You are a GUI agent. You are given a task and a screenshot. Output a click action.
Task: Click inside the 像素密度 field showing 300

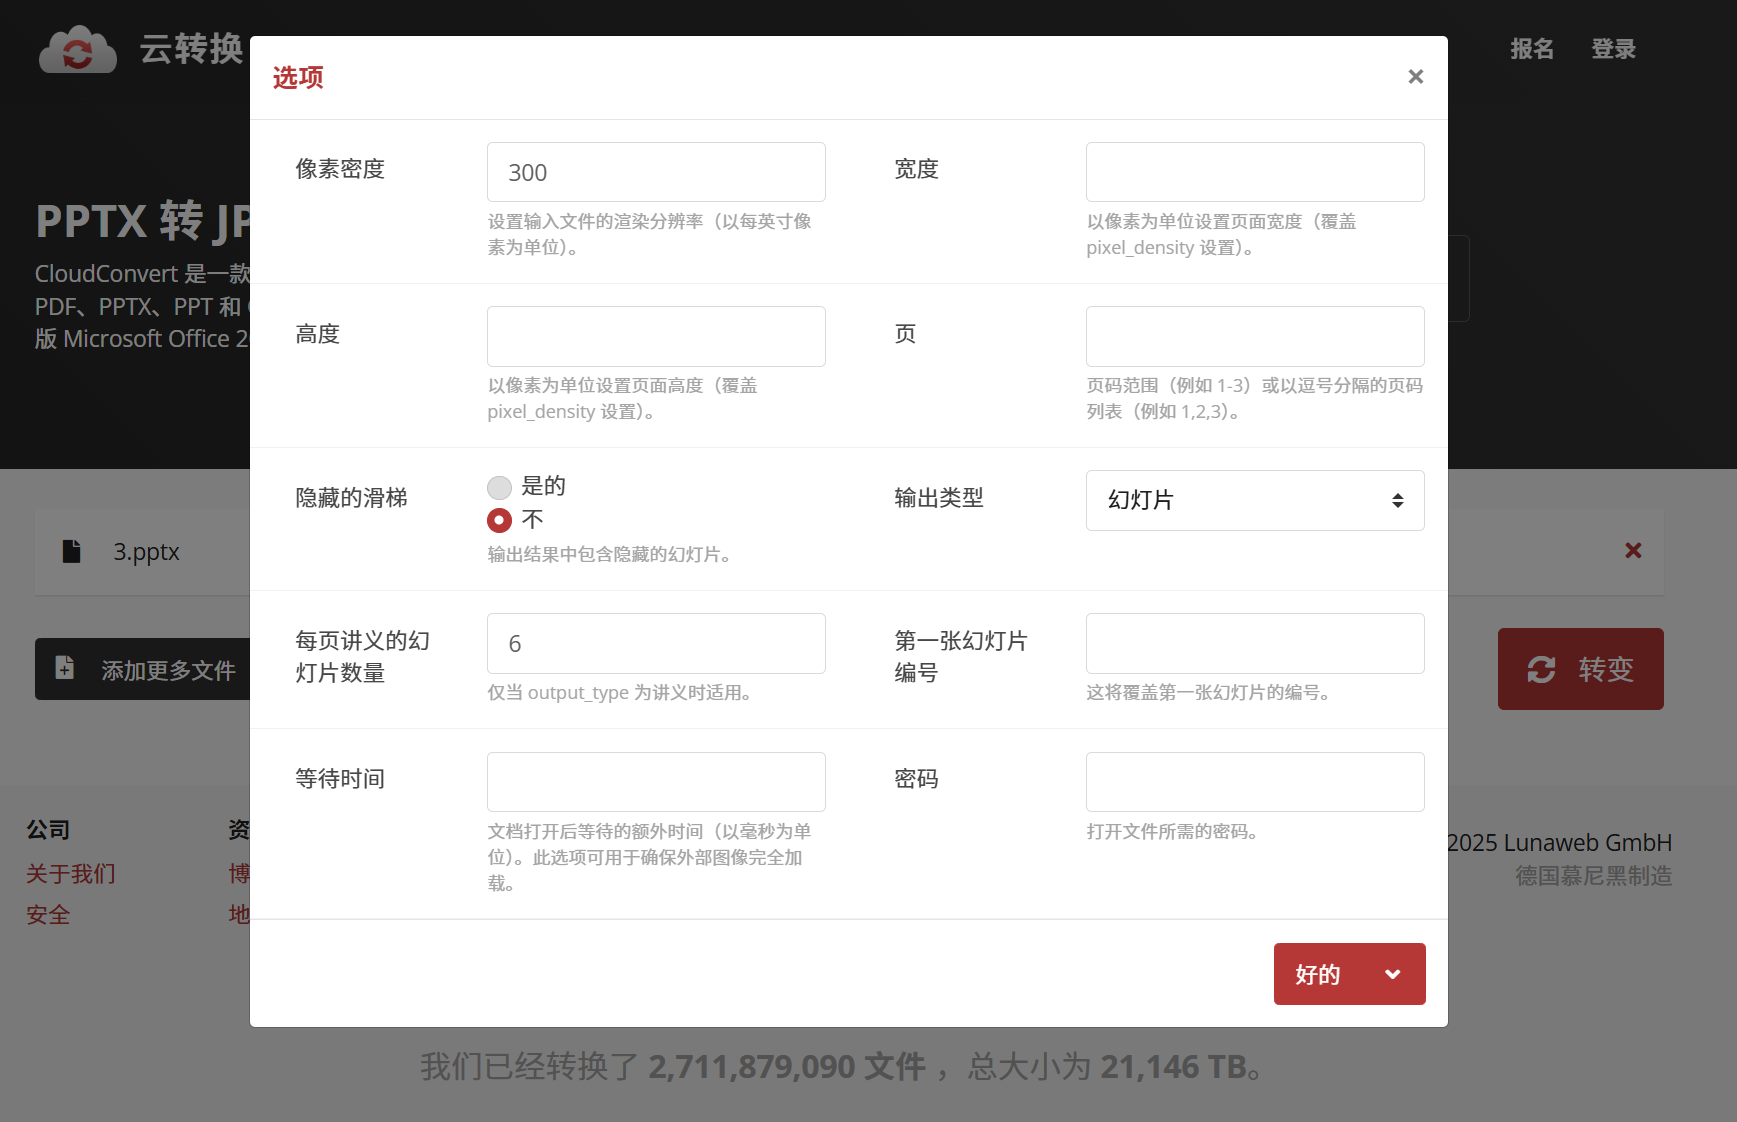point(656,171)
